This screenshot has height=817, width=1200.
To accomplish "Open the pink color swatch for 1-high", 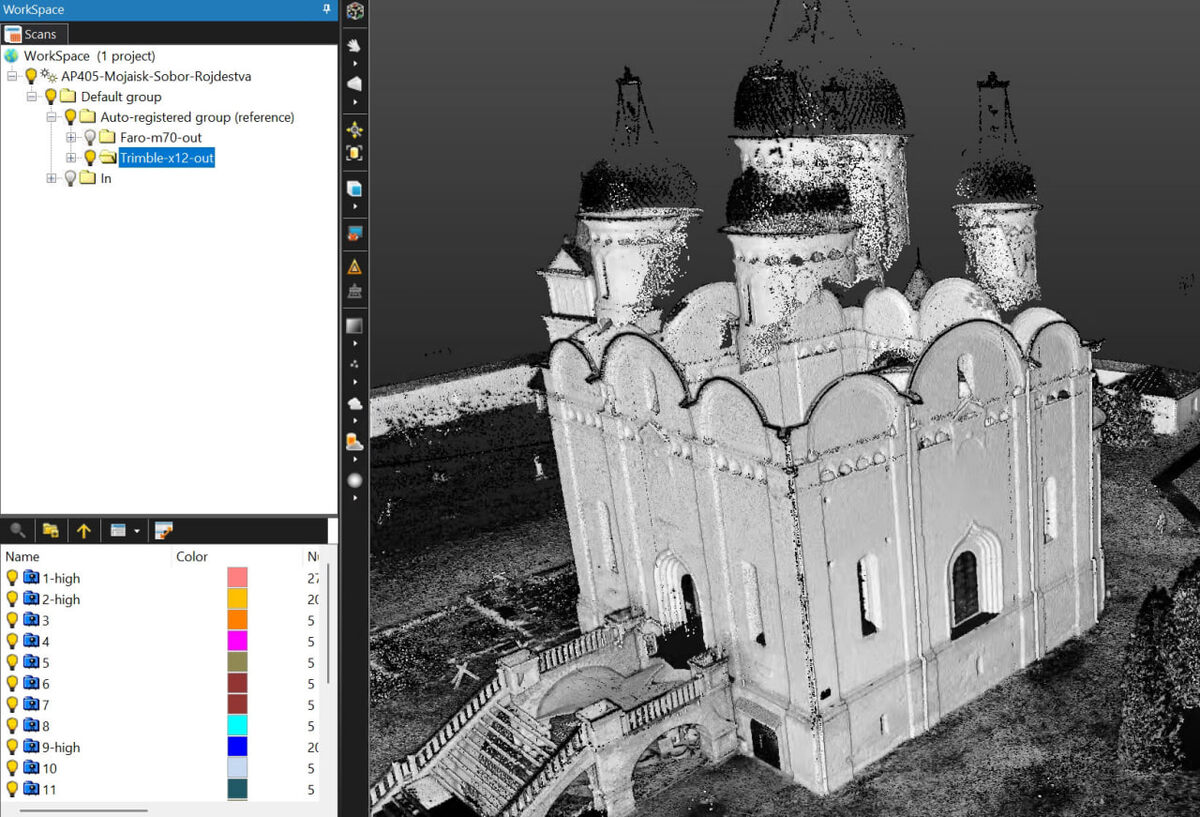I will [x=237, y=578].
